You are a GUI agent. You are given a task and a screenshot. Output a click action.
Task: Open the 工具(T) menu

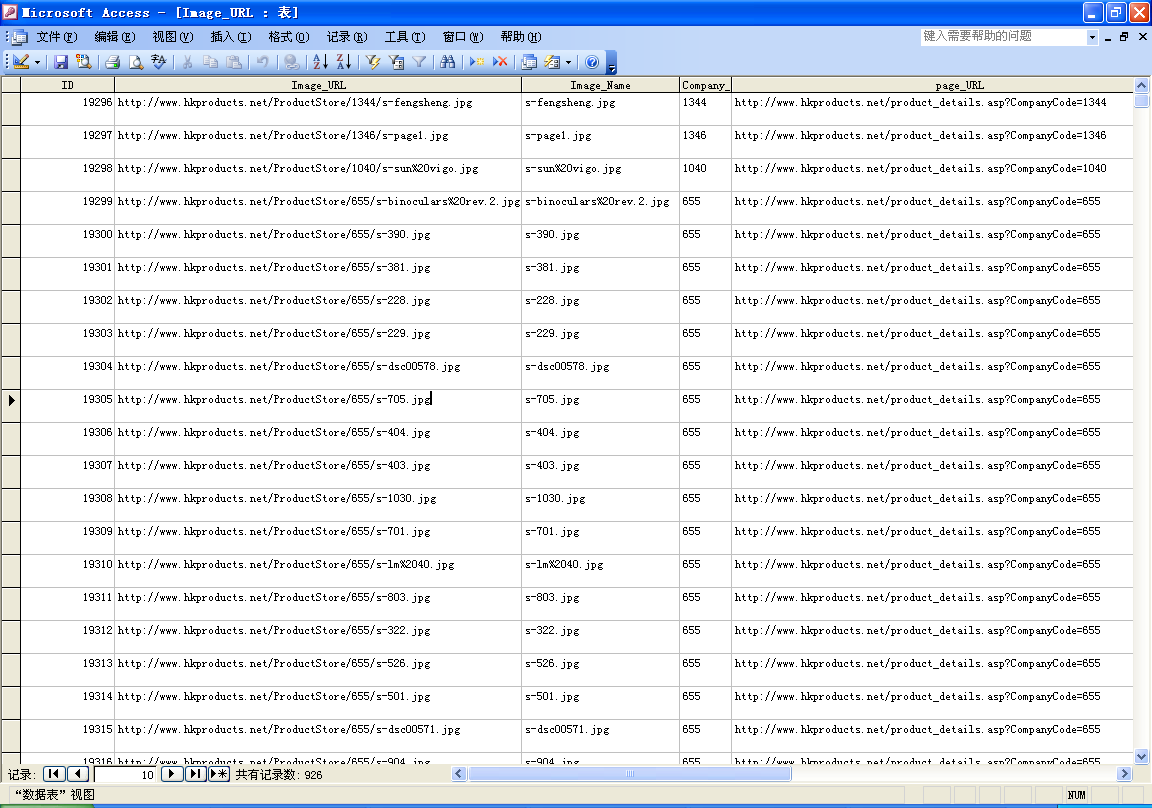coord(404,37)
